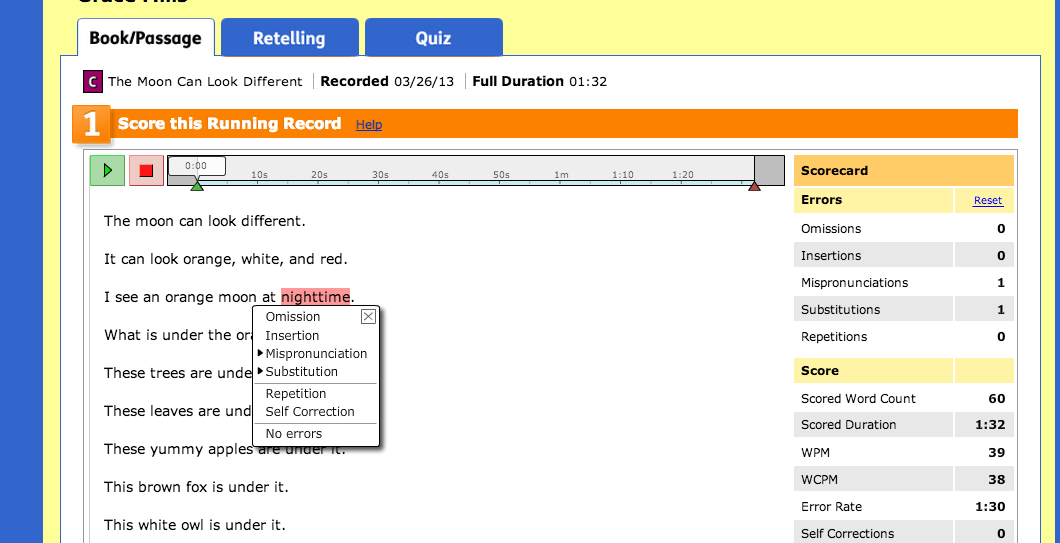Screen dimensions: 1060x543
Task: Choose Insertion from error menu
Action: click(292, 335)
